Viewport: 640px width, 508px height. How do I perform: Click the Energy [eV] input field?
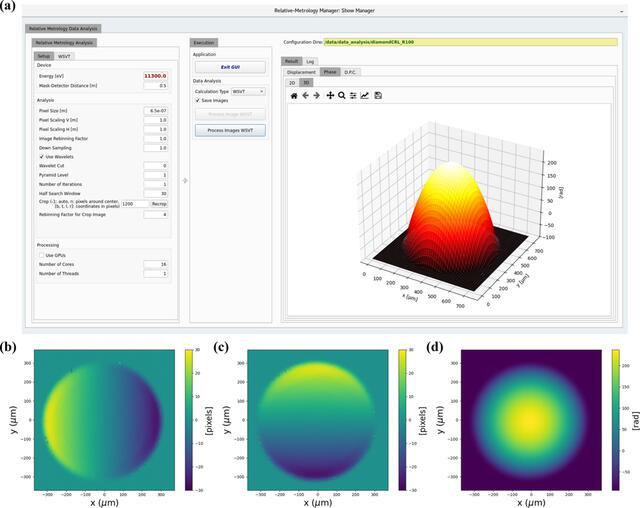coord(155,76)
